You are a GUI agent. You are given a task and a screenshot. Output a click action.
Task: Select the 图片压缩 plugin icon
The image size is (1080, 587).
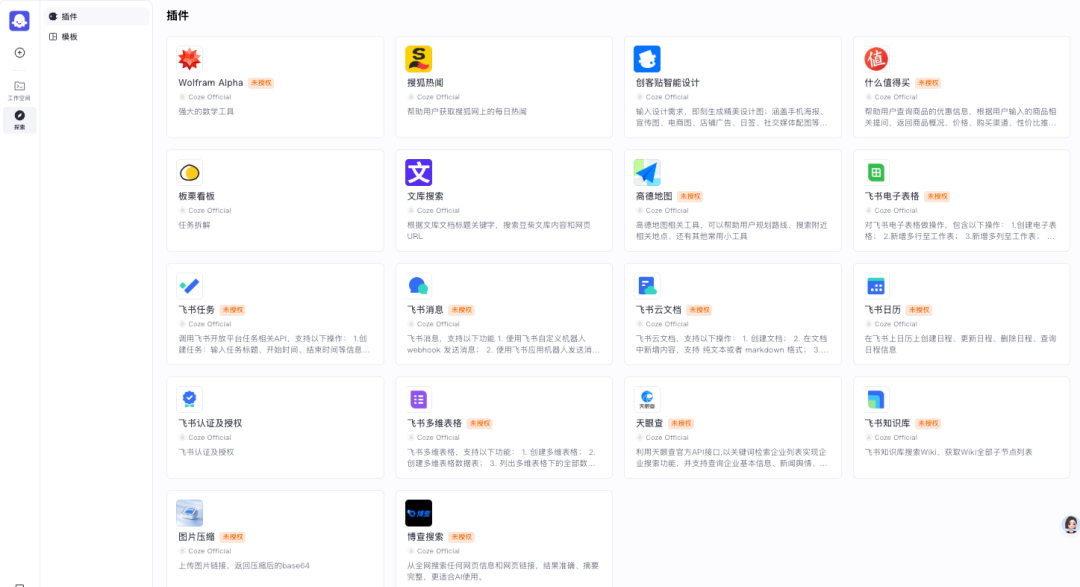(189, 510)
